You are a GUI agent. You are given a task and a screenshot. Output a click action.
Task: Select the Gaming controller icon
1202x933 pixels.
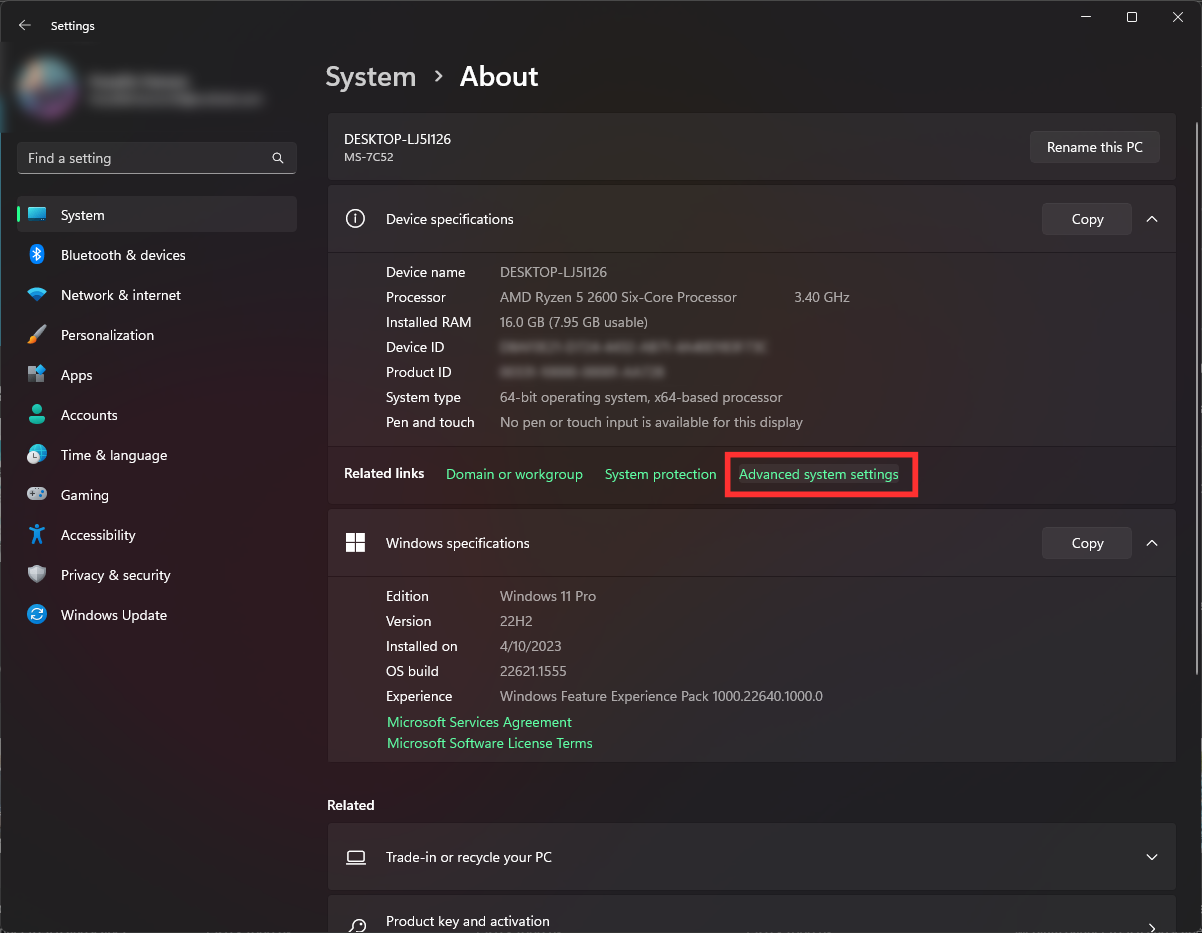(x=37, y=495)
